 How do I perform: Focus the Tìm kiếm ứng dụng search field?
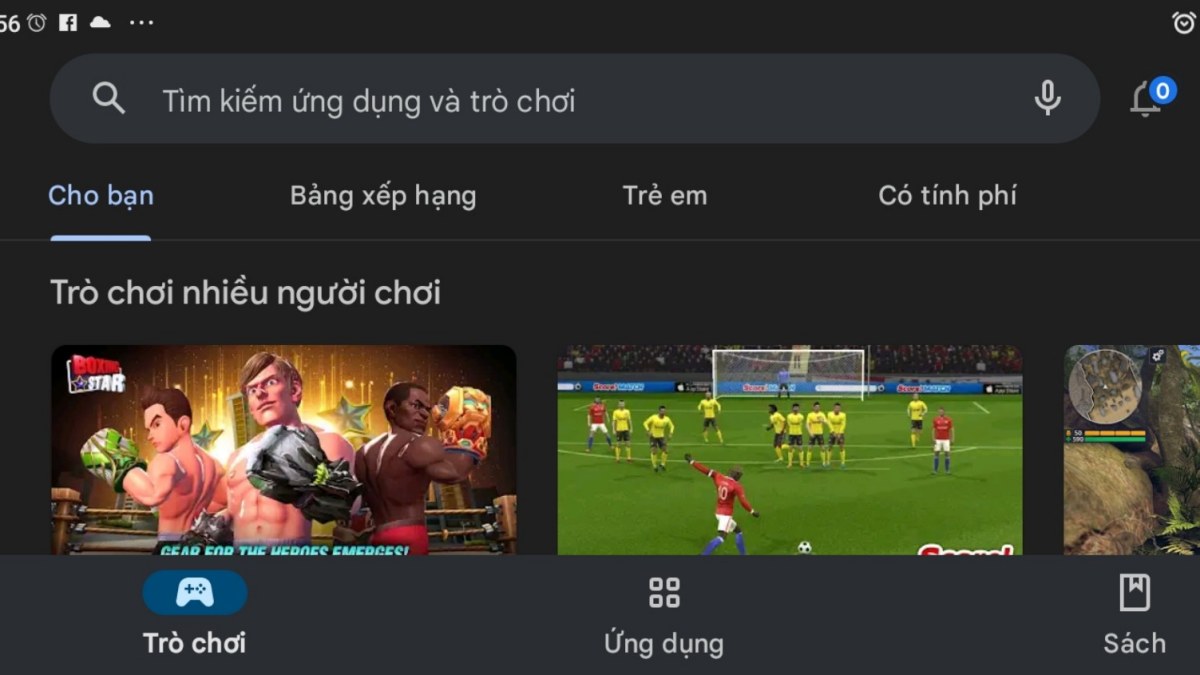click(575, 98)
